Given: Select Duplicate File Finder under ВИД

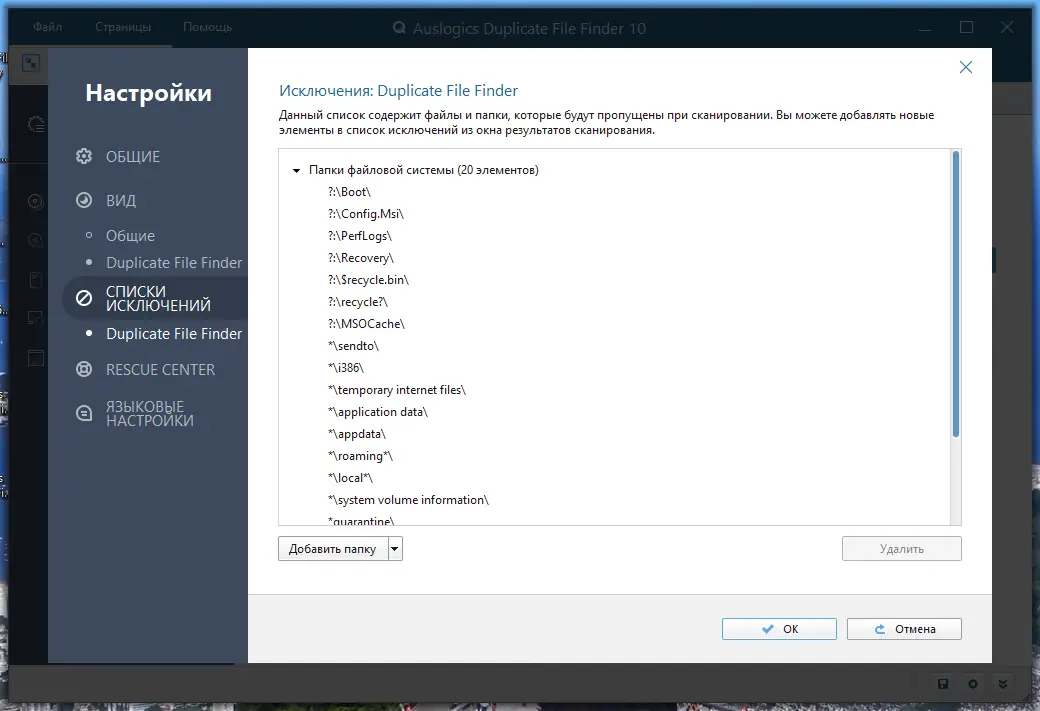Looking at the screenshot, I should click(174, 263).
